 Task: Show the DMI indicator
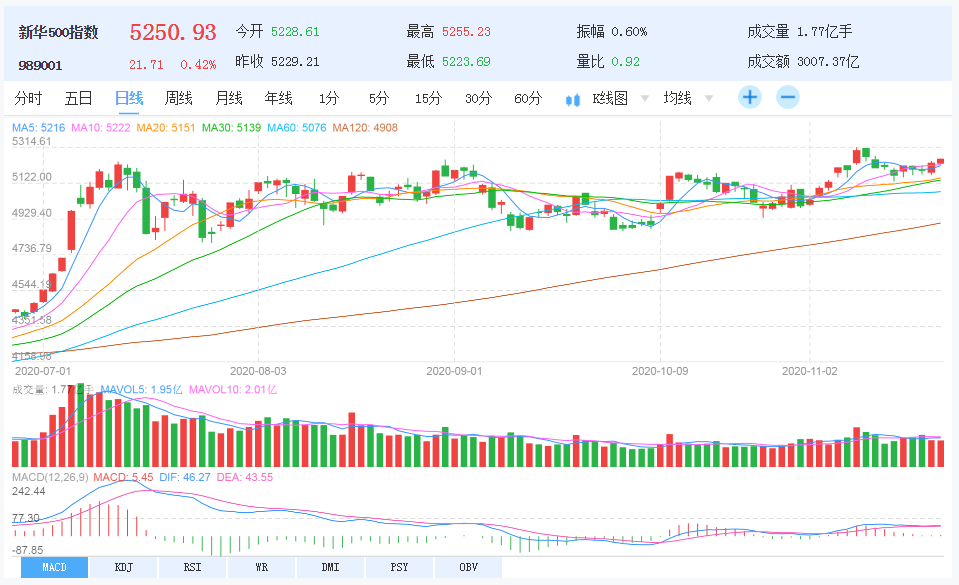pyautogui.click(x=330, y=568)
